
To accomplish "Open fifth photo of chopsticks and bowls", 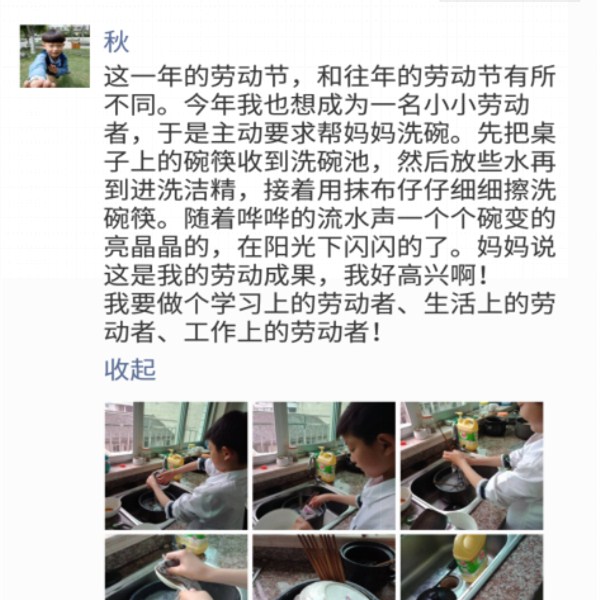I will 324,567.
